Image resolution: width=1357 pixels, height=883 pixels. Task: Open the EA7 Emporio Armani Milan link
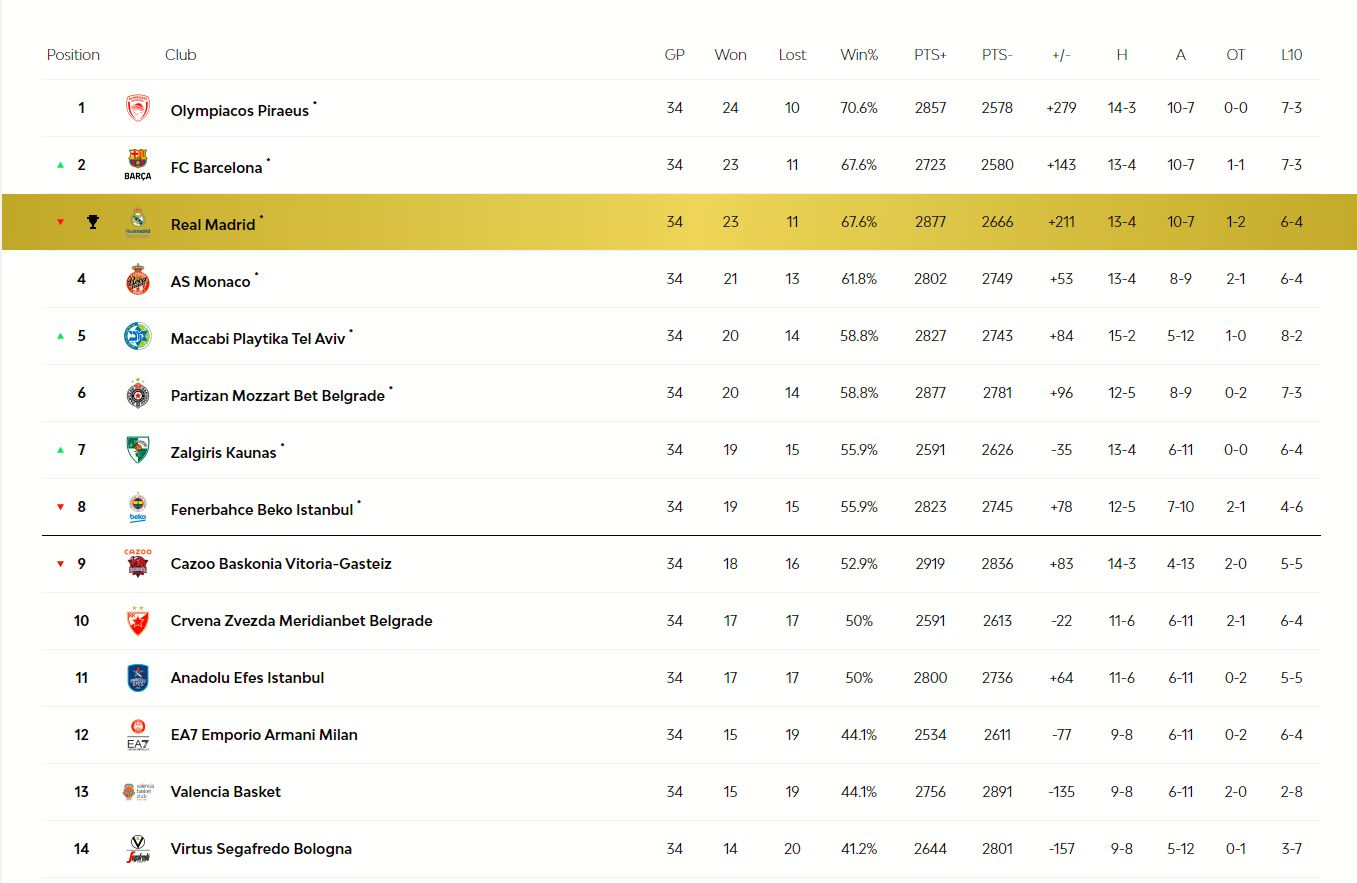tap(264, 735)
